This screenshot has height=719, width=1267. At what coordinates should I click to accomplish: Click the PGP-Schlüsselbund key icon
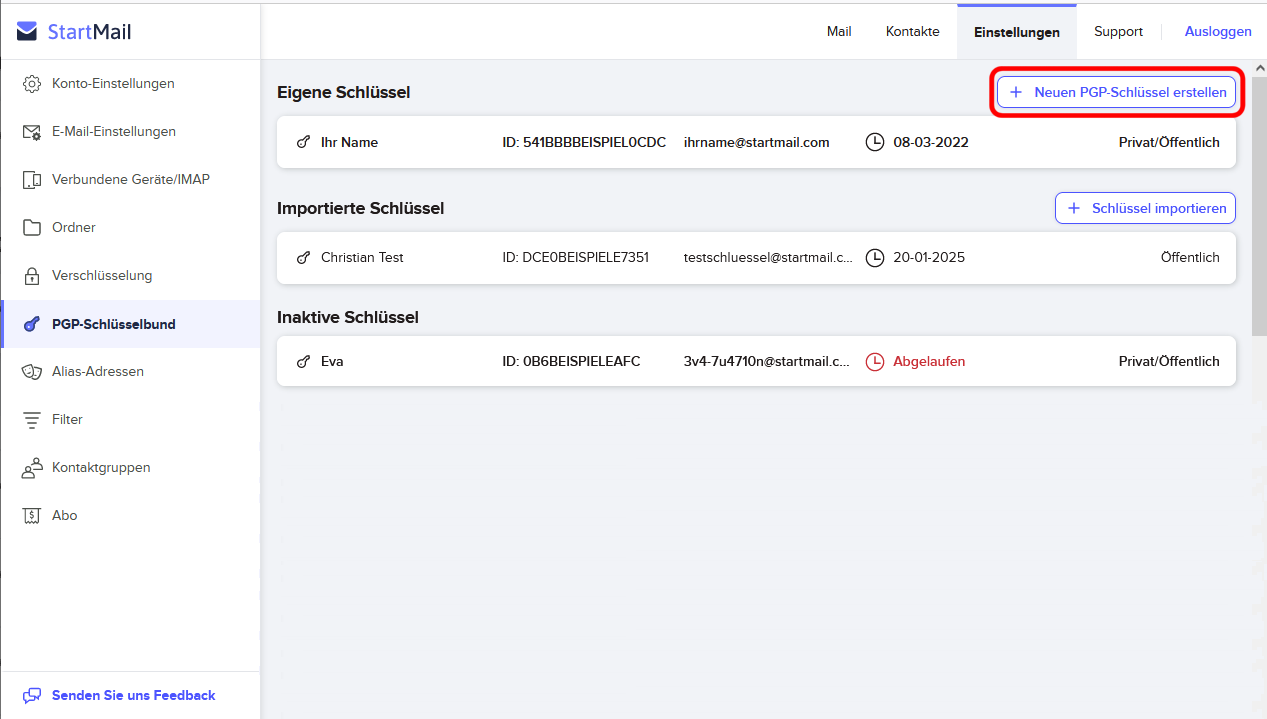(x=32, y=324)
